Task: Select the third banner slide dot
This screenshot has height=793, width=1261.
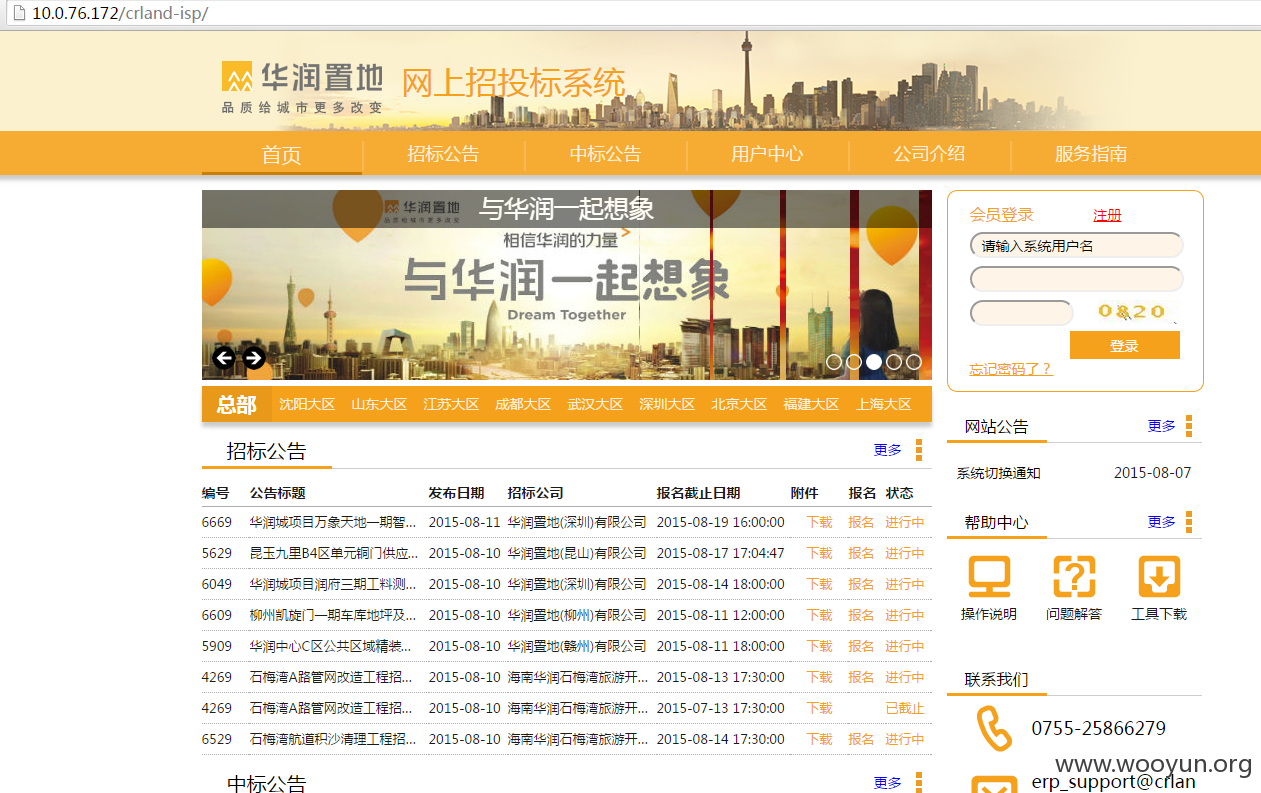Action: coord(874,362)
